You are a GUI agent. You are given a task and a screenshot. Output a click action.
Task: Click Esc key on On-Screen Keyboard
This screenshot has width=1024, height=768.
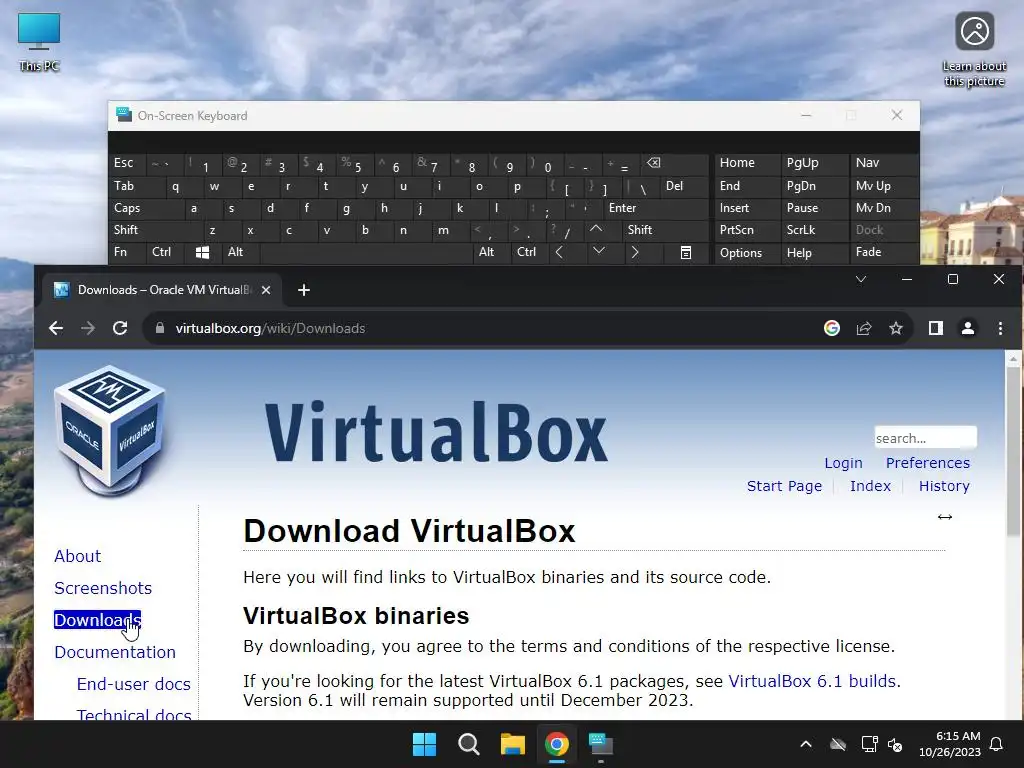pos(127,163)
